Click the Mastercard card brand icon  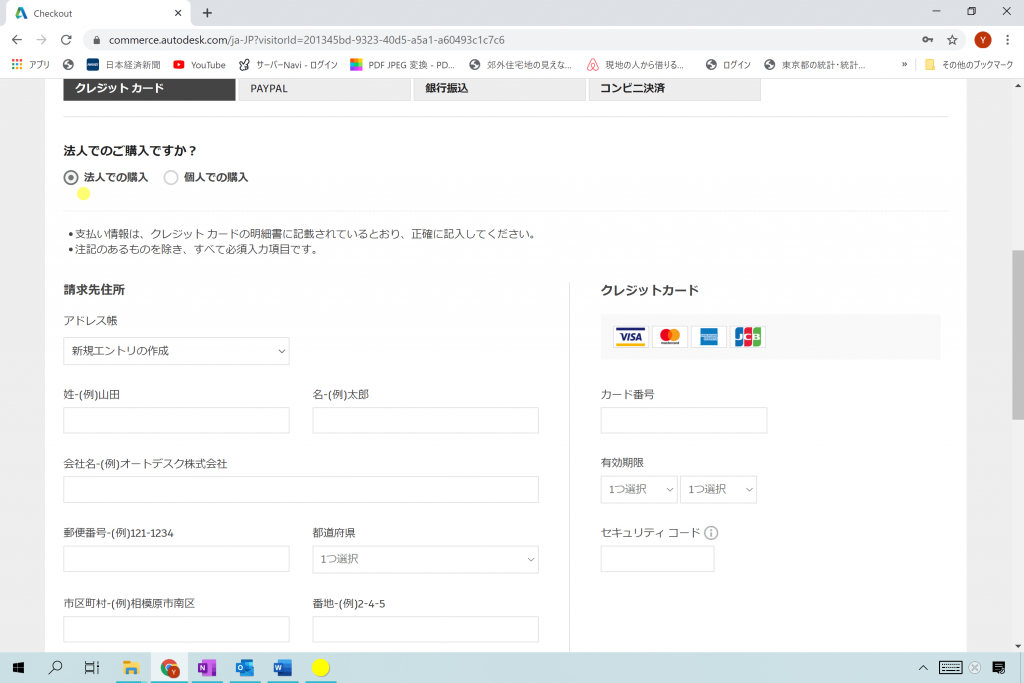pyautogui.click(x=669, y=337)
